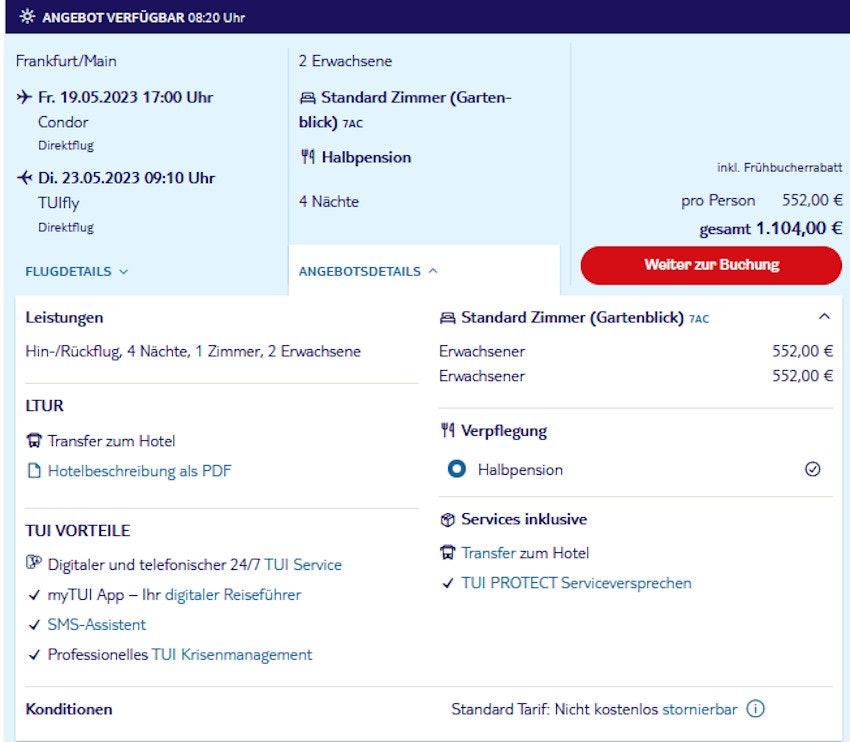Image resolution: width=850 pixels, height=742 pixels.
Task: Select the departure plane icon for Condor flight
Action: 25,97
